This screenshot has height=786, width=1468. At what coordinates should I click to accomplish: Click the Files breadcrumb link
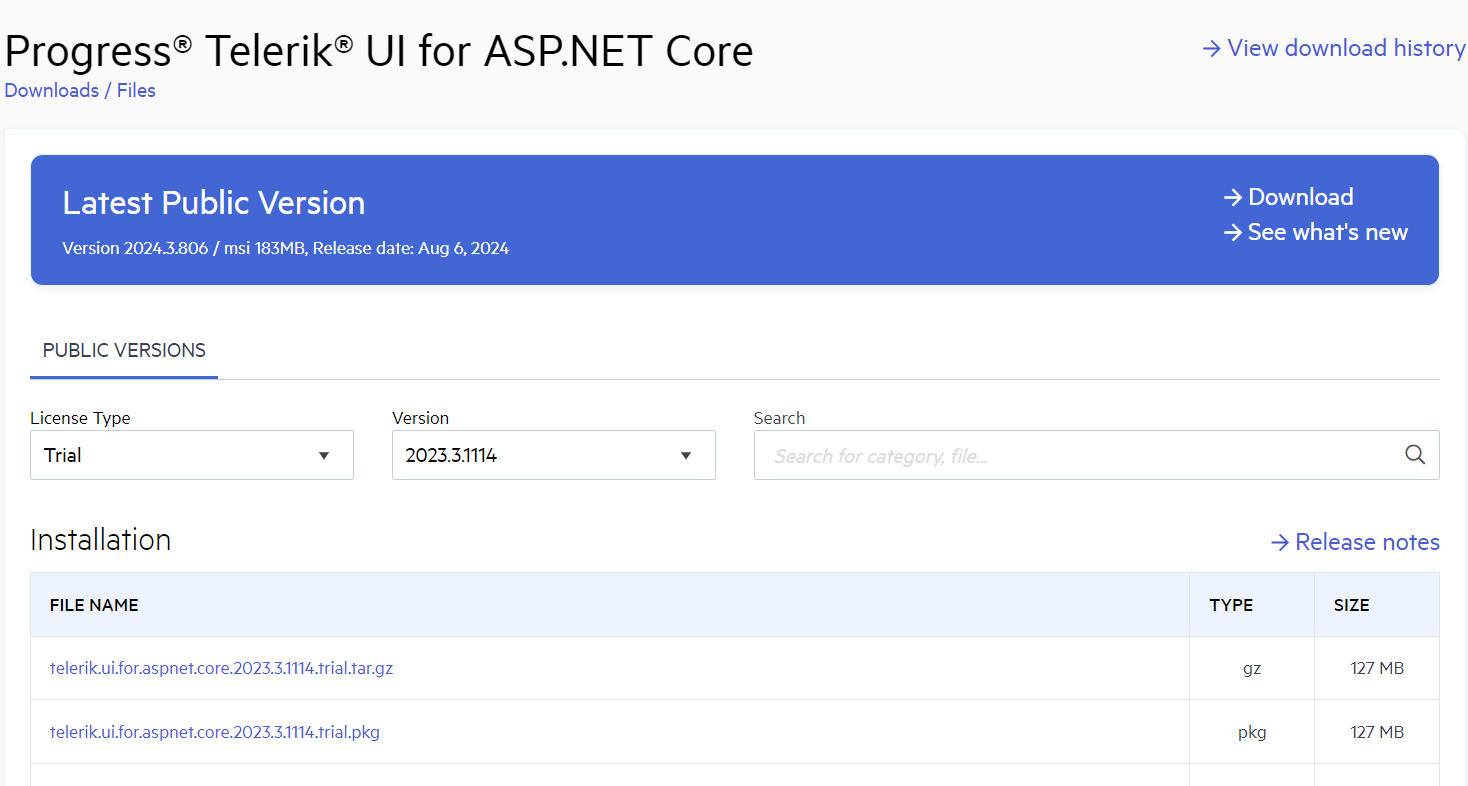click(136, 91)
